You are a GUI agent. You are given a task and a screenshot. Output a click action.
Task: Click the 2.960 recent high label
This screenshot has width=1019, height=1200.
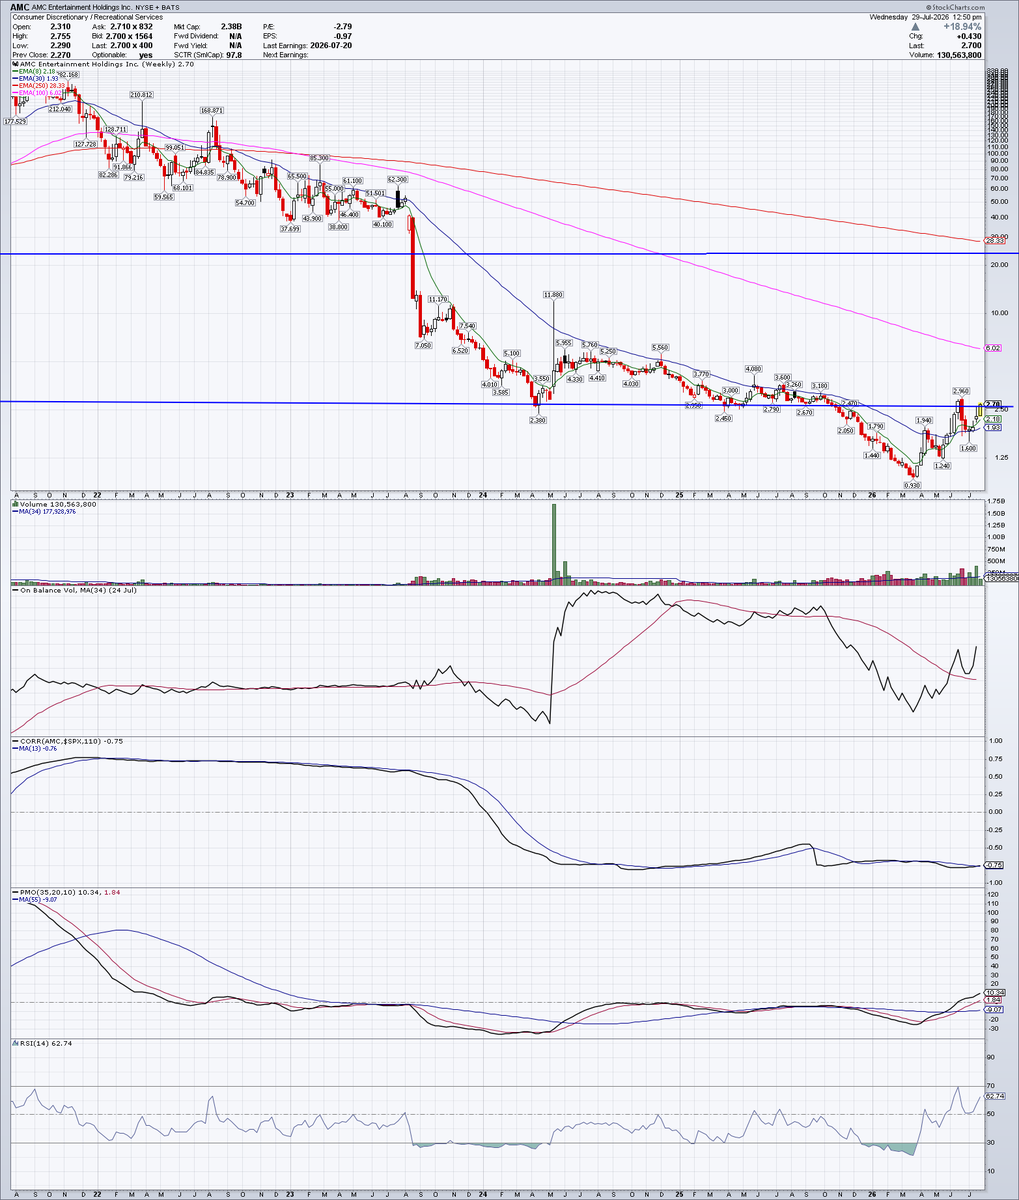tap(960, 391)
